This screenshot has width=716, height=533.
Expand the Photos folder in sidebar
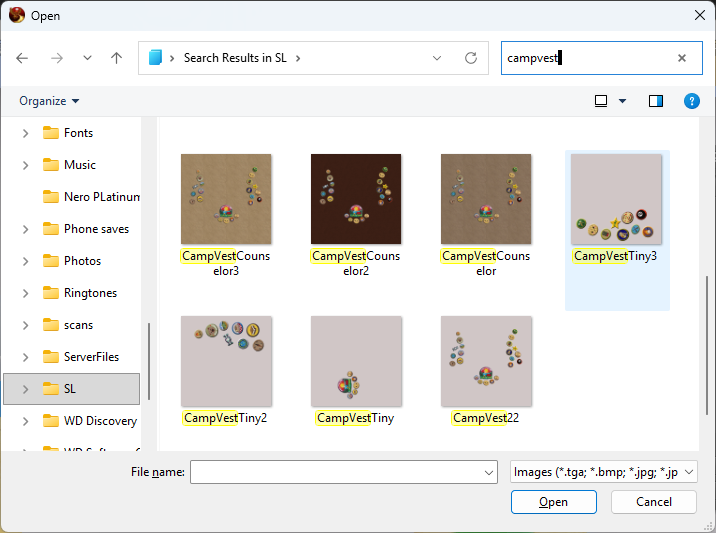(25, 261)
